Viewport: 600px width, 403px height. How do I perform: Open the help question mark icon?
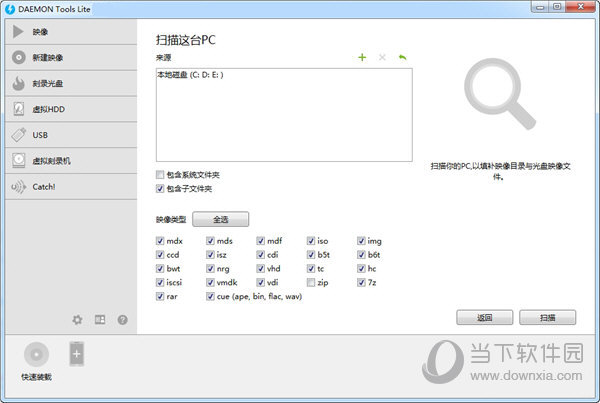tap(122, 320)
